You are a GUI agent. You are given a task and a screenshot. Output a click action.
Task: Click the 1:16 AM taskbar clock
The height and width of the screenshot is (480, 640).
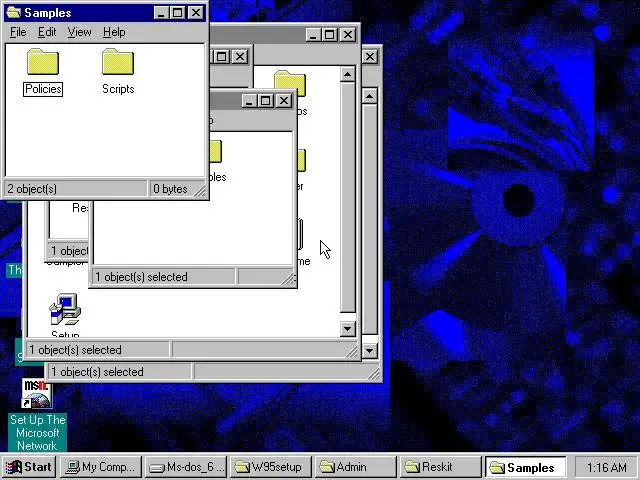[607, 467]
